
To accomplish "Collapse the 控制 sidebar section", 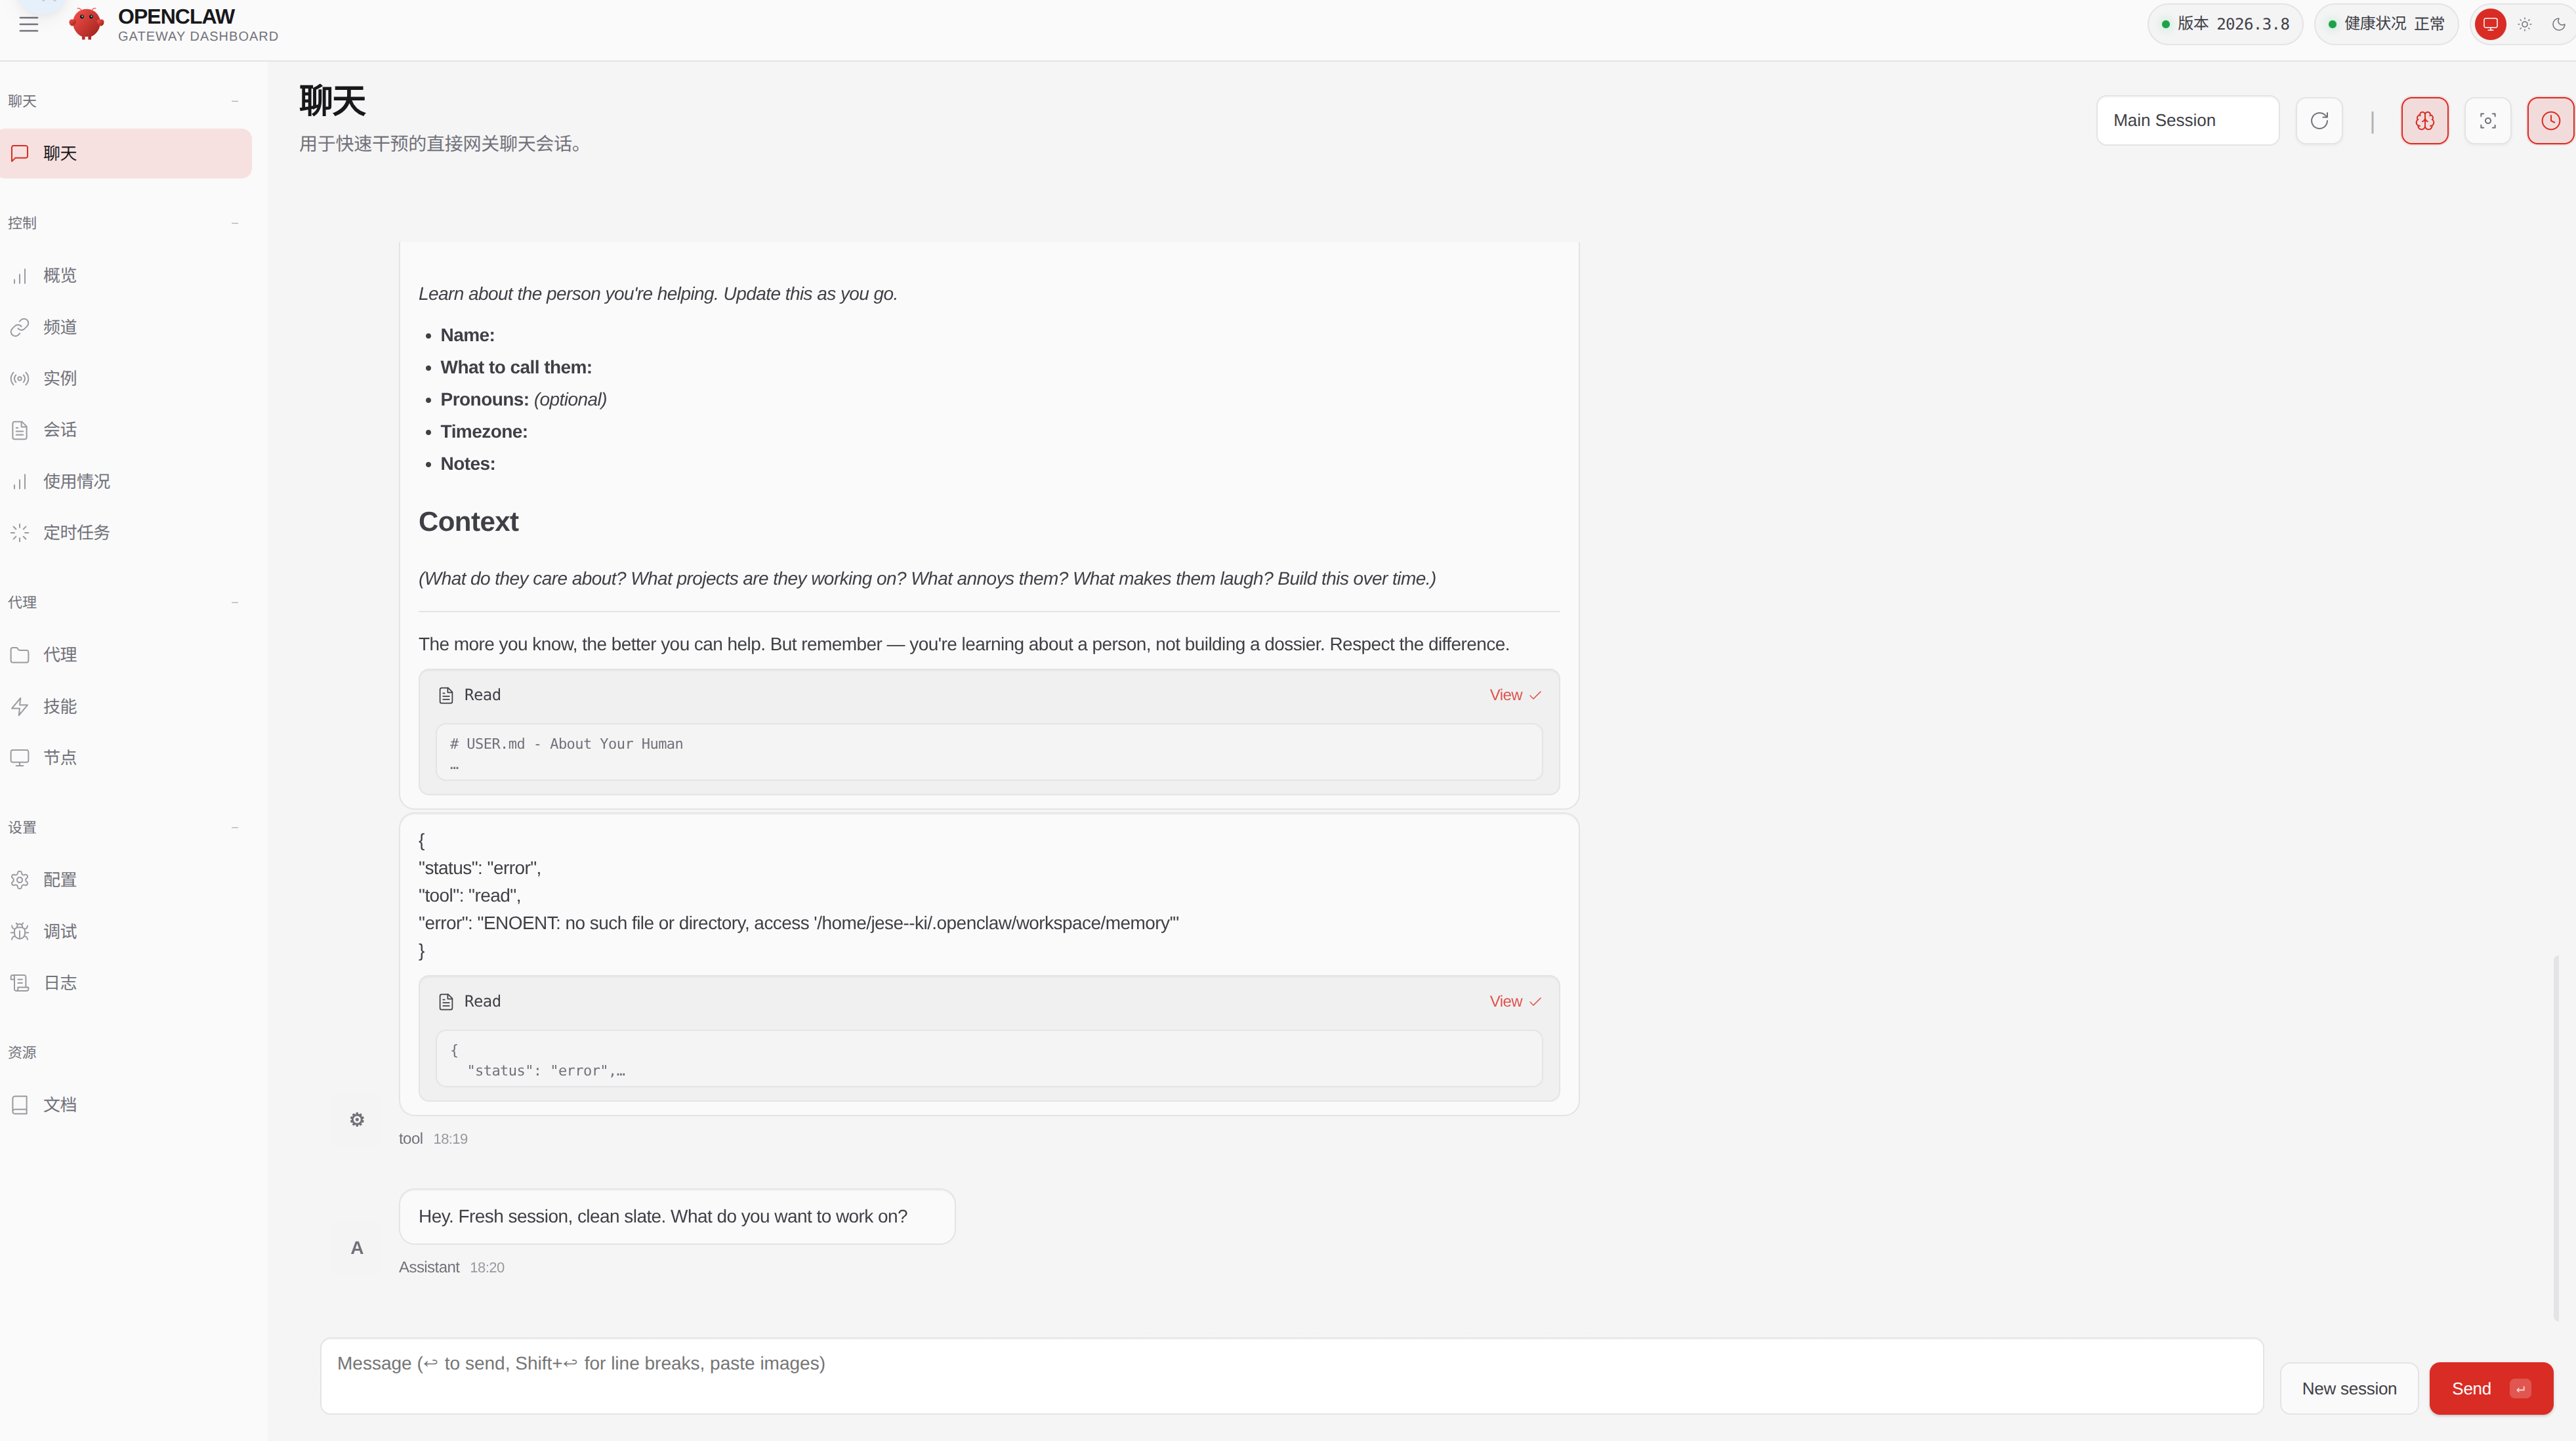I will pyautogui.click(x=234, y=222).
